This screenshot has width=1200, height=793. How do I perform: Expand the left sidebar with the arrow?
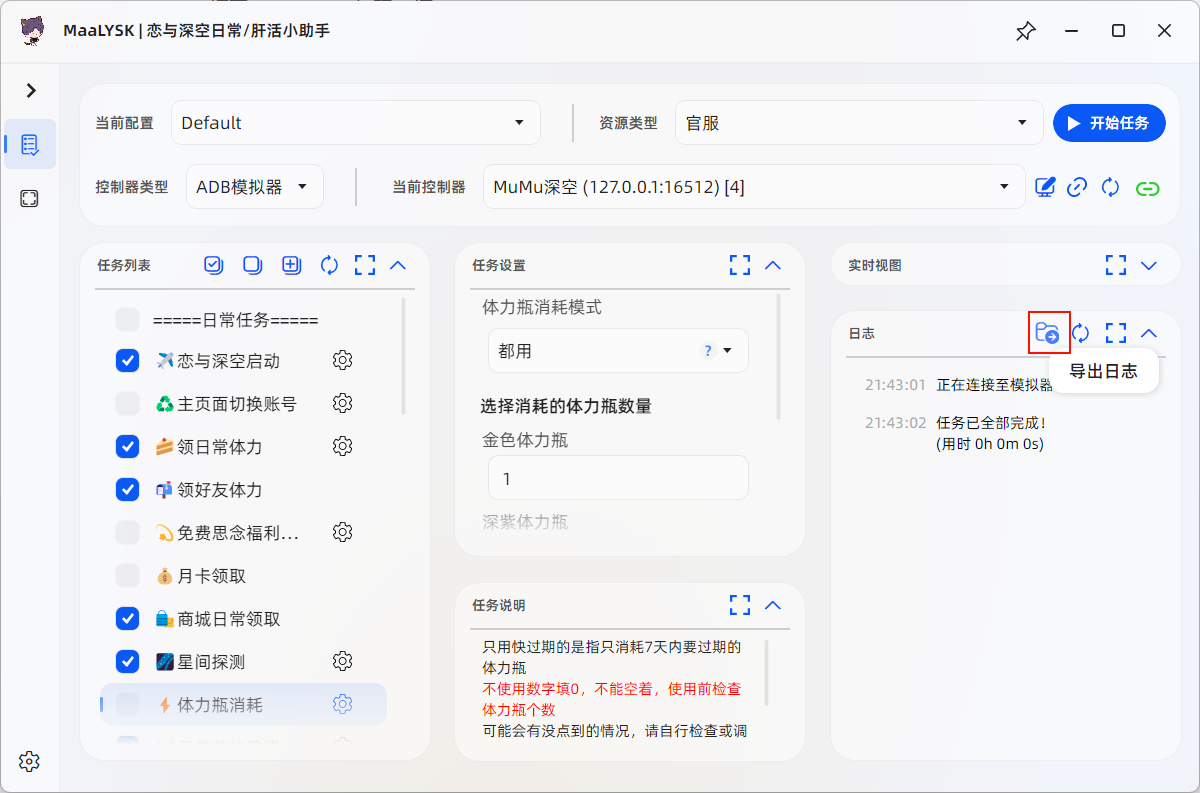pos(31,90)
